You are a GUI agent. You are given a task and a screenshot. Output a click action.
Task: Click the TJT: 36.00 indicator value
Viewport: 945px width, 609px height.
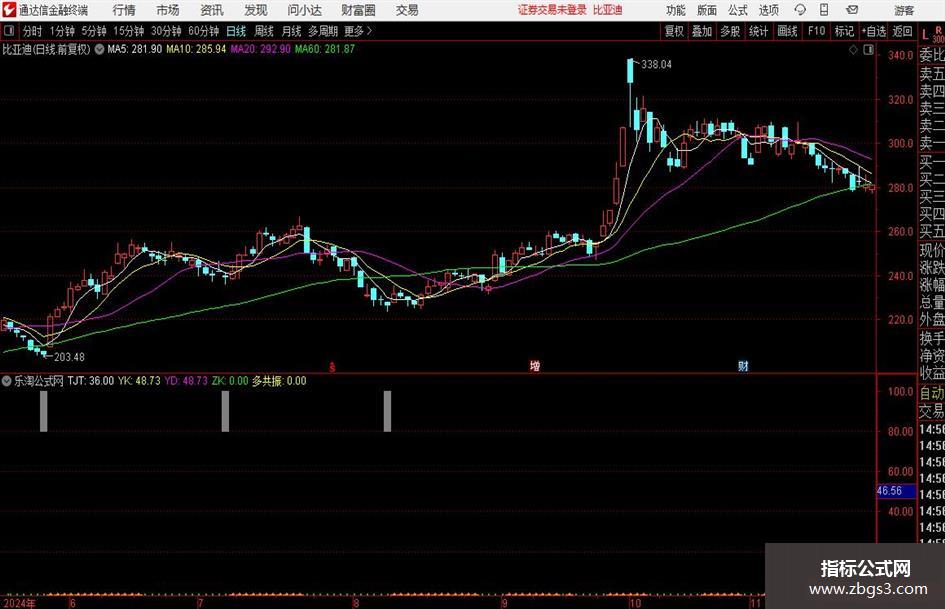(x=90, y=381)
